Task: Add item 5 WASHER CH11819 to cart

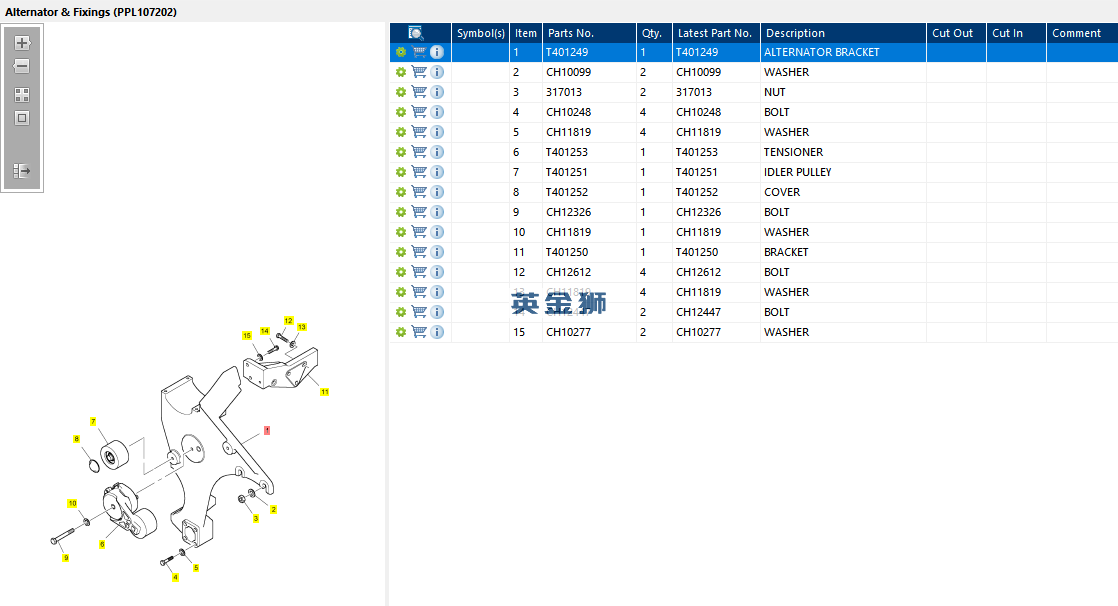Action: (x=419, y=132)
